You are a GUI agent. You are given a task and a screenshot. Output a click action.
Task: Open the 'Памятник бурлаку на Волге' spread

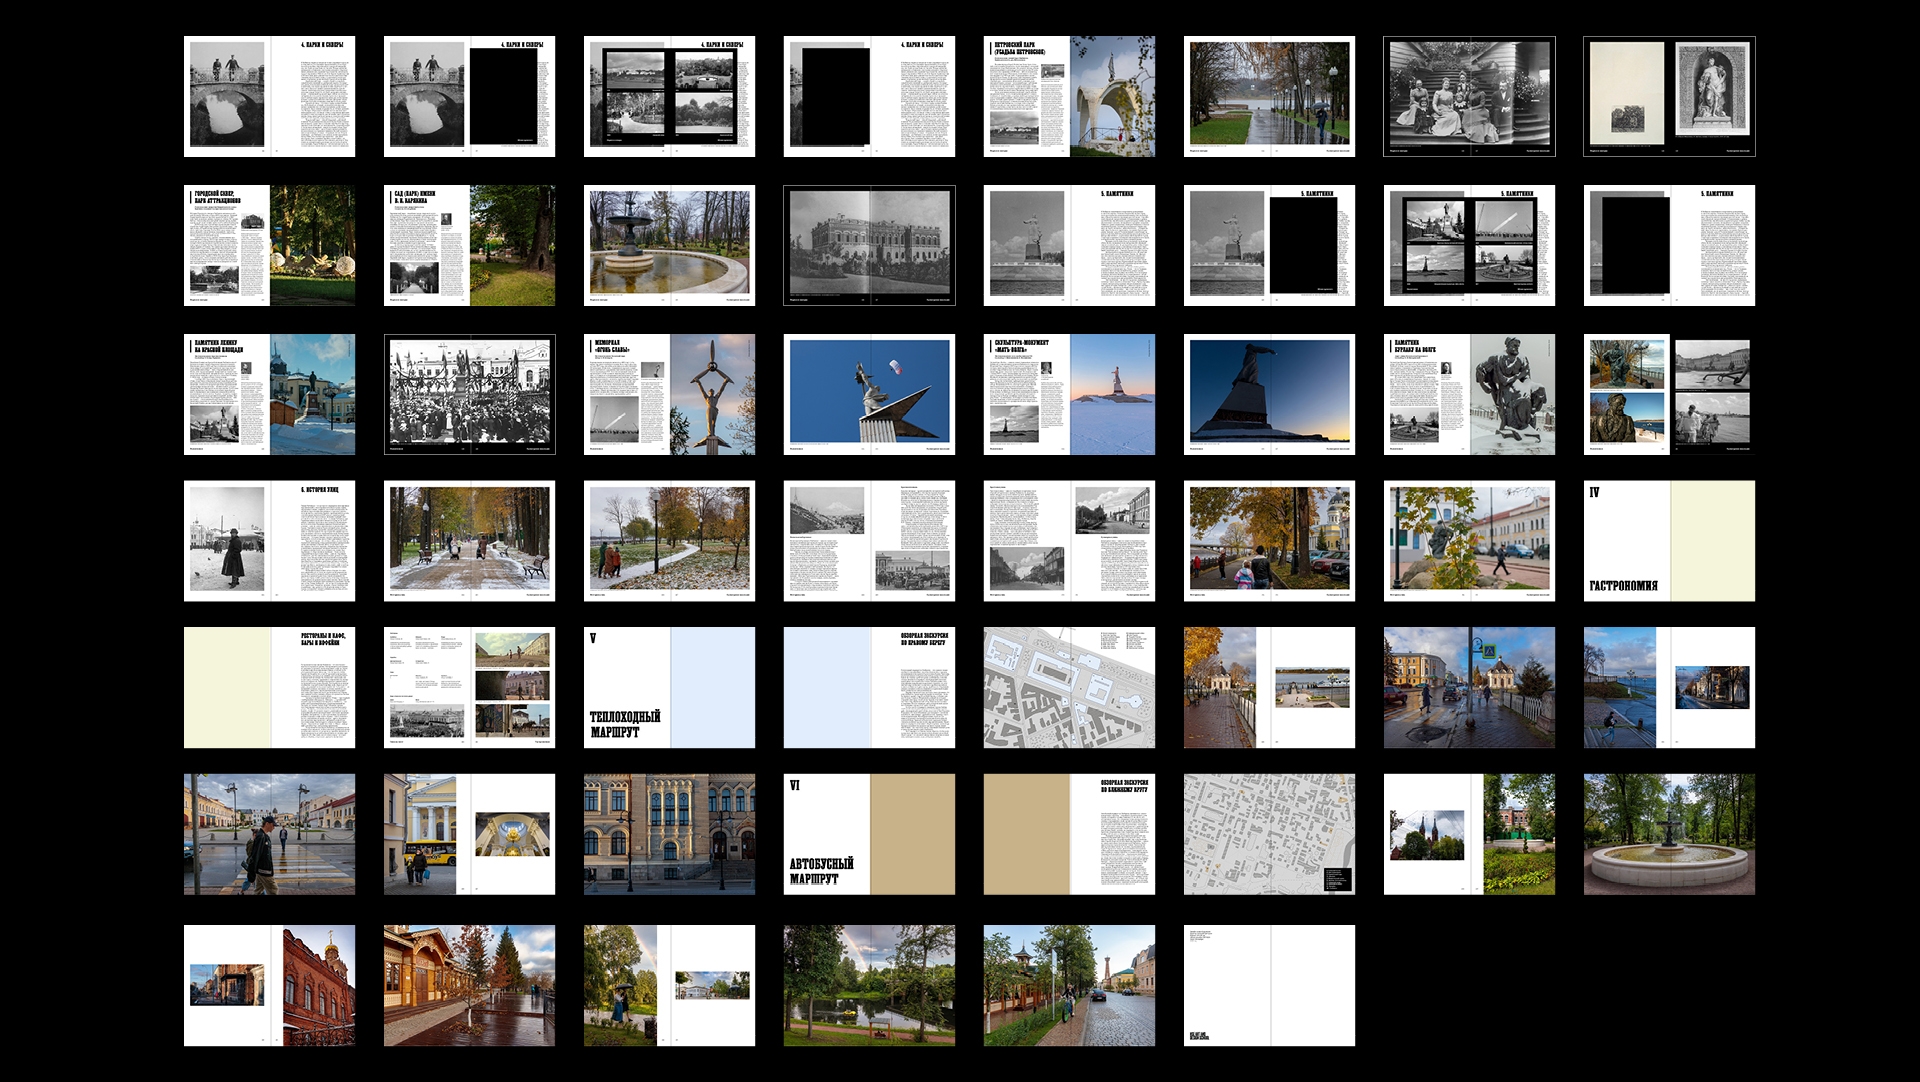click(x=1469, y=394)
